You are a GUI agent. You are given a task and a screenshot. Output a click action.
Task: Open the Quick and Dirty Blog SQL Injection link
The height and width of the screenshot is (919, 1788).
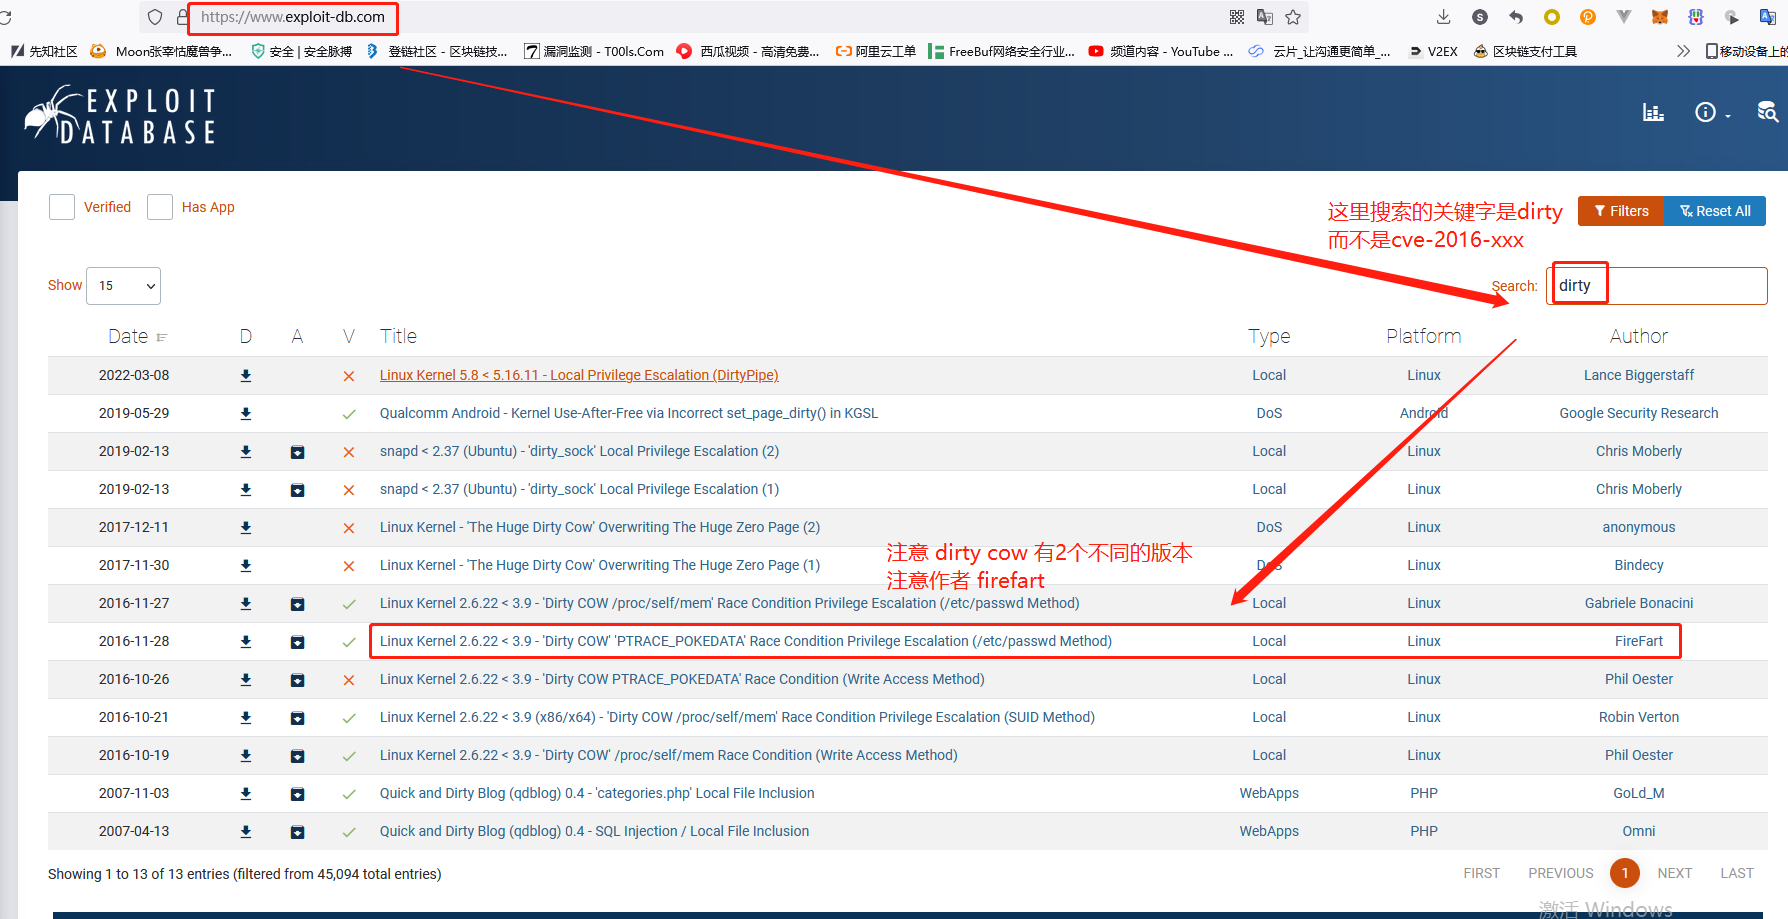click(x=594, y=832)
